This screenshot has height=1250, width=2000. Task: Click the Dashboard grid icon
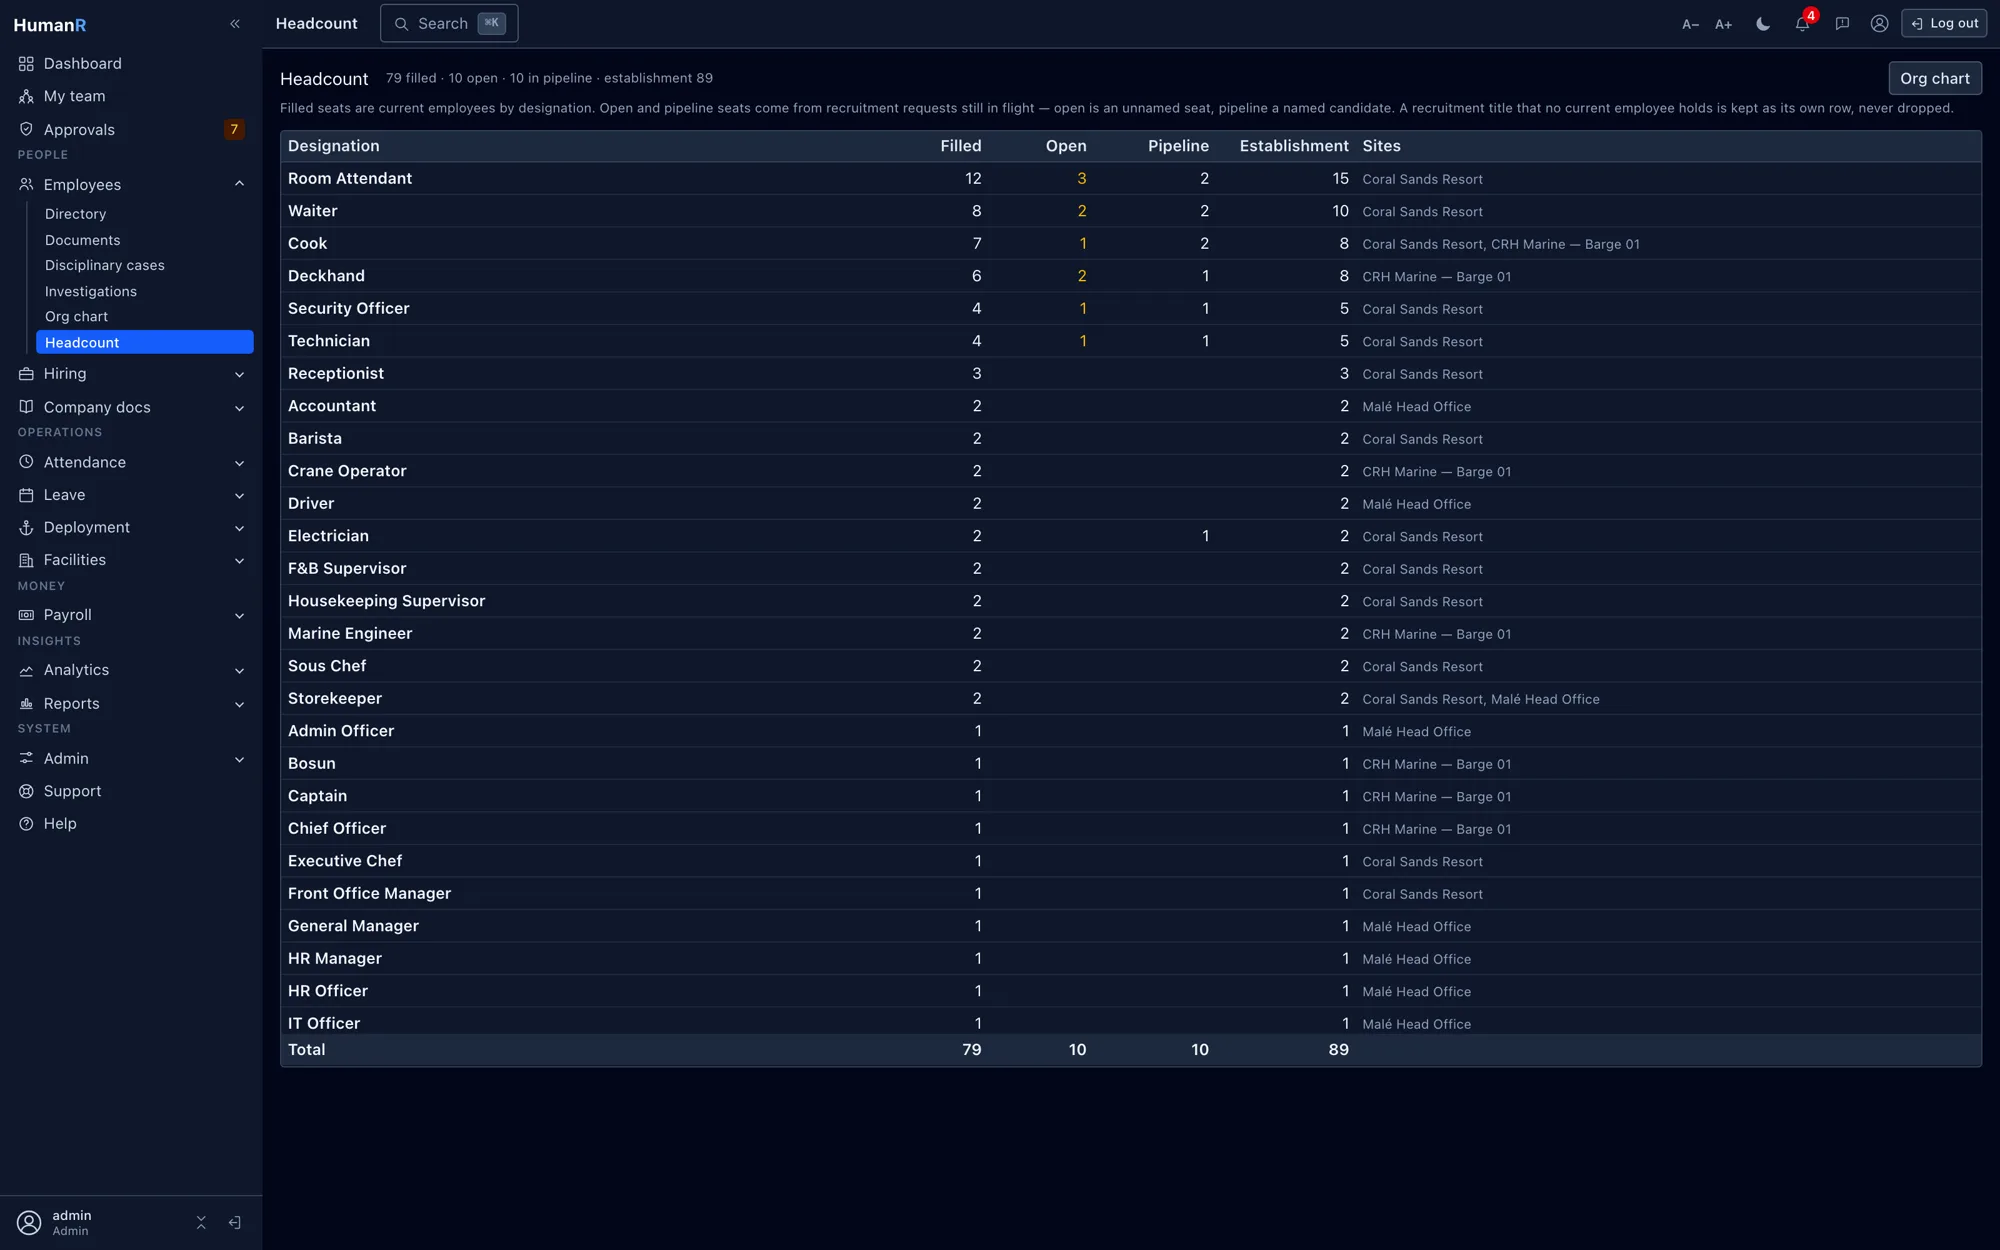point(26,64)
